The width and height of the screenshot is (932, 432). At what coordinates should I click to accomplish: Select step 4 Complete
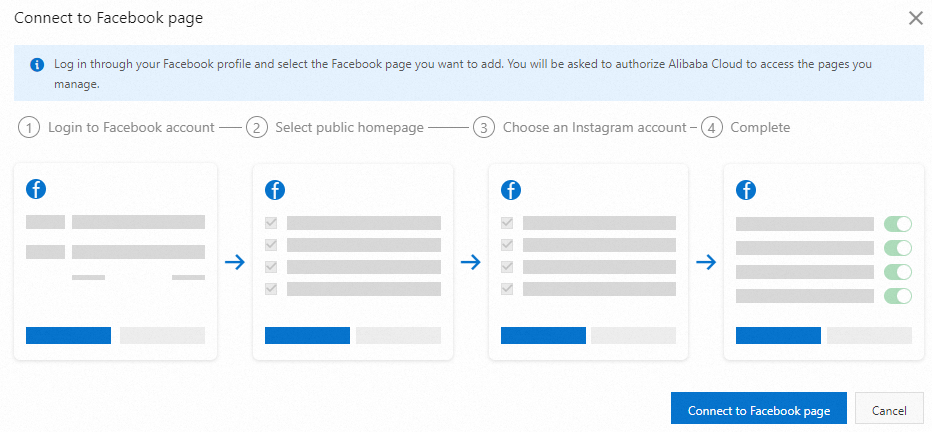click(746, 128)
